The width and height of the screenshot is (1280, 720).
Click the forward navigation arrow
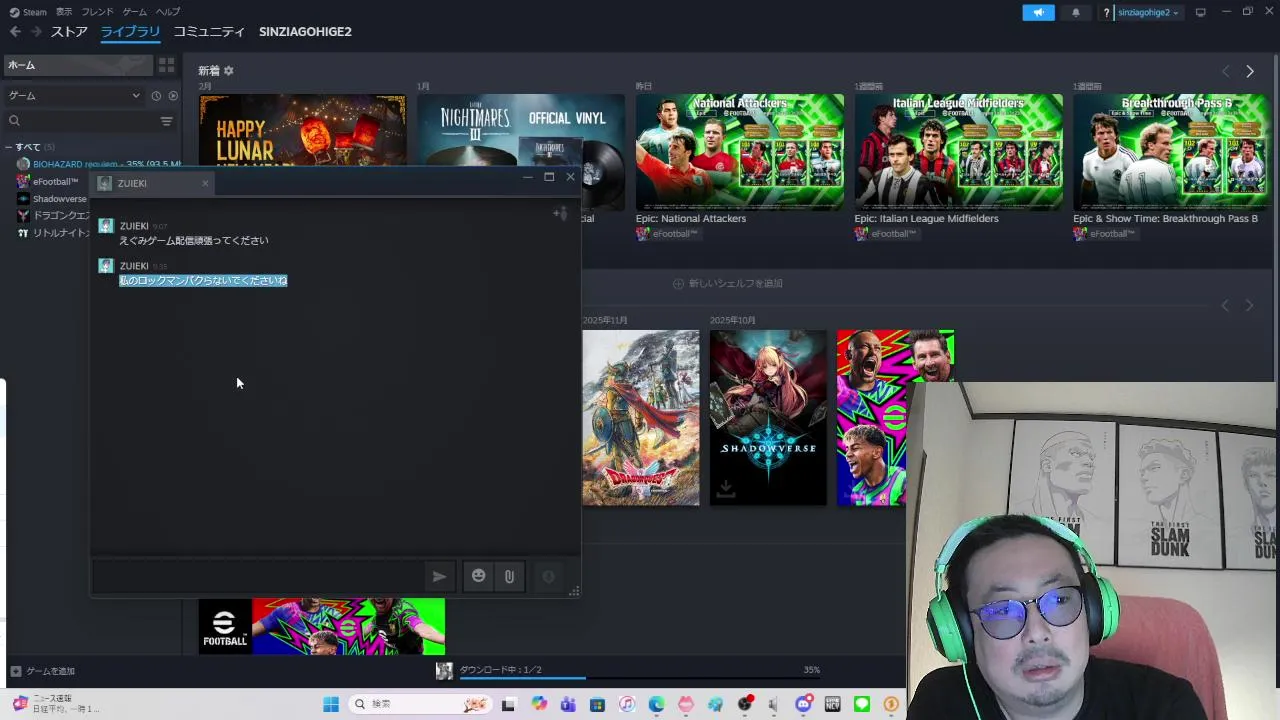(36, 32)
